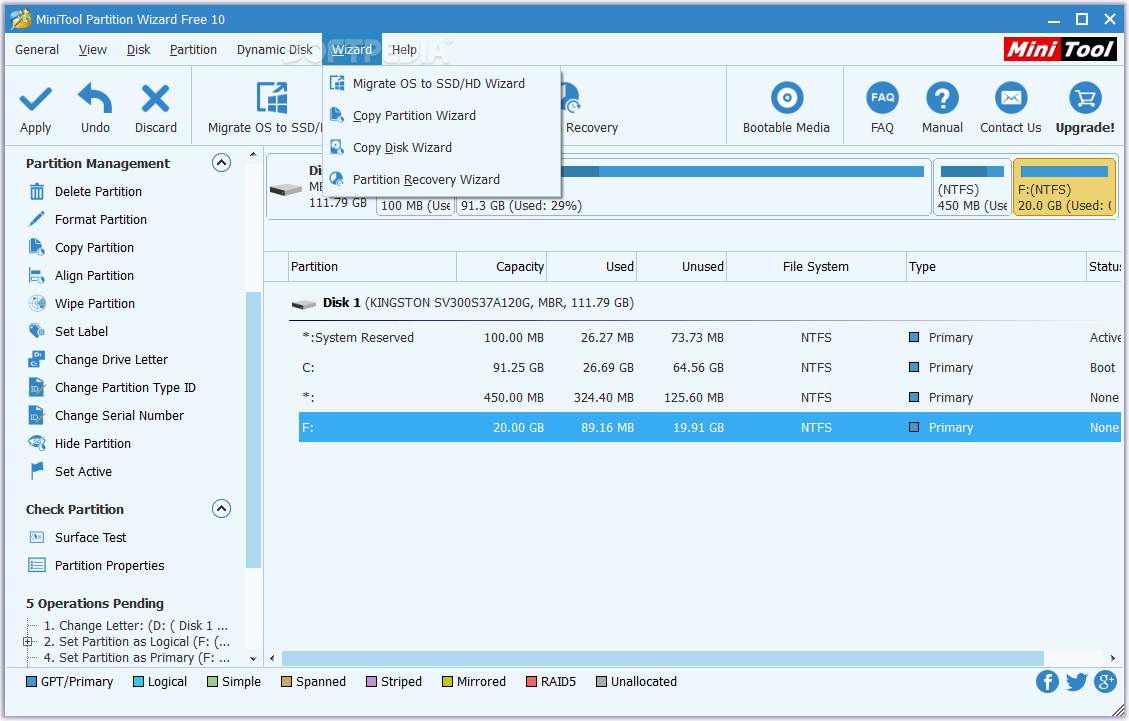Select Align Partition action
The image size is (1129, 721).
click(94, 276)
